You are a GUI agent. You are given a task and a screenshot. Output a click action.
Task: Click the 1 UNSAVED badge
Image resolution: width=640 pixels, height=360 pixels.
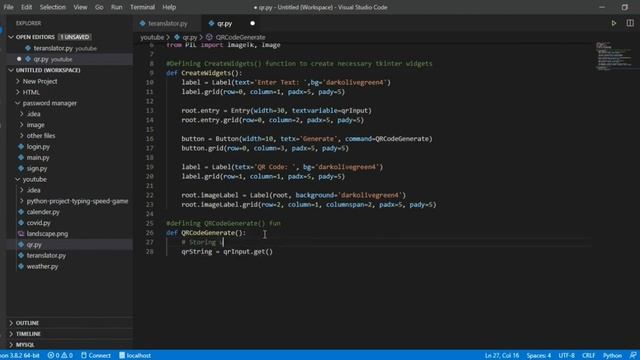75,37
